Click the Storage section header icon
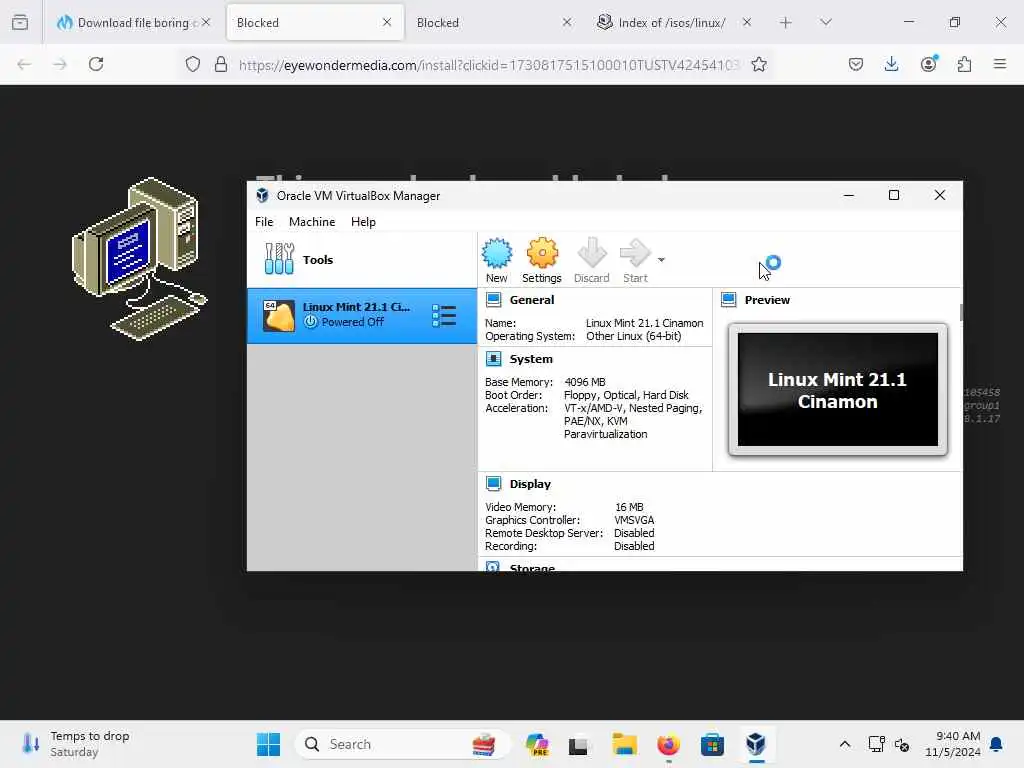 point(494,567)
